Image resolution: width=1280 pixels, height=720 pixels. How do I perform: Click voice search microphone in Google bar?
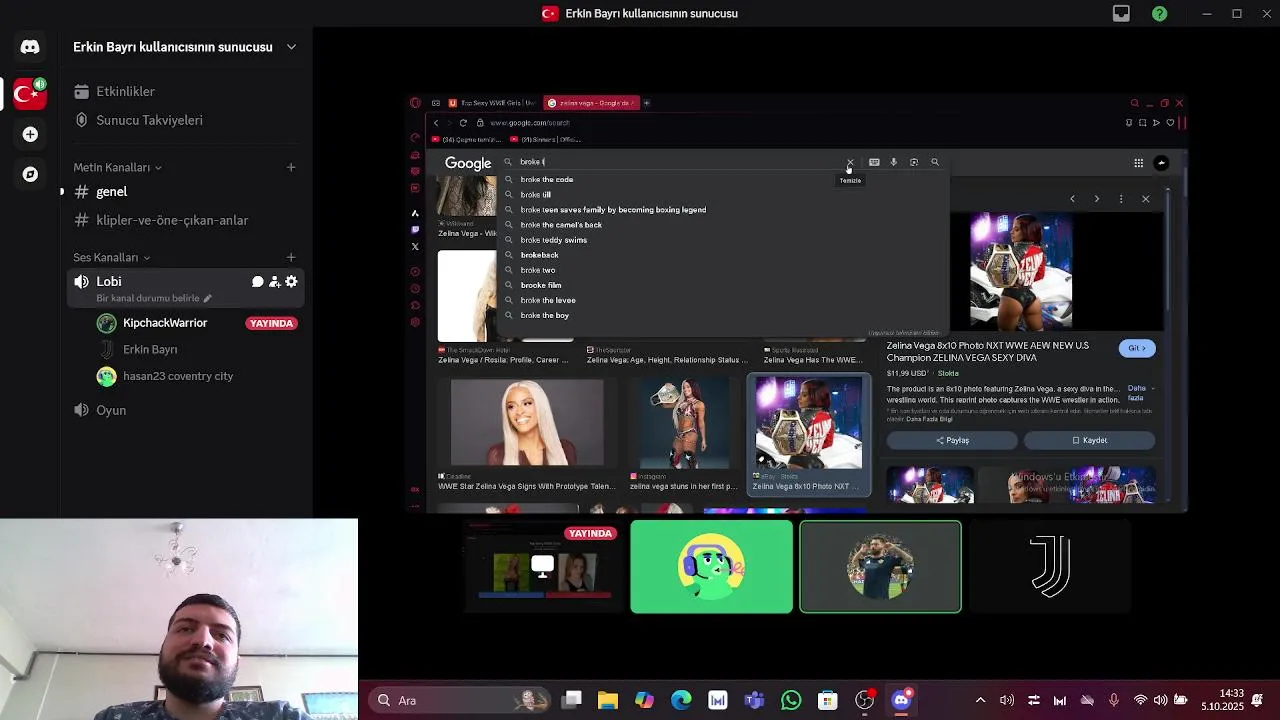[x=894, y=162]
